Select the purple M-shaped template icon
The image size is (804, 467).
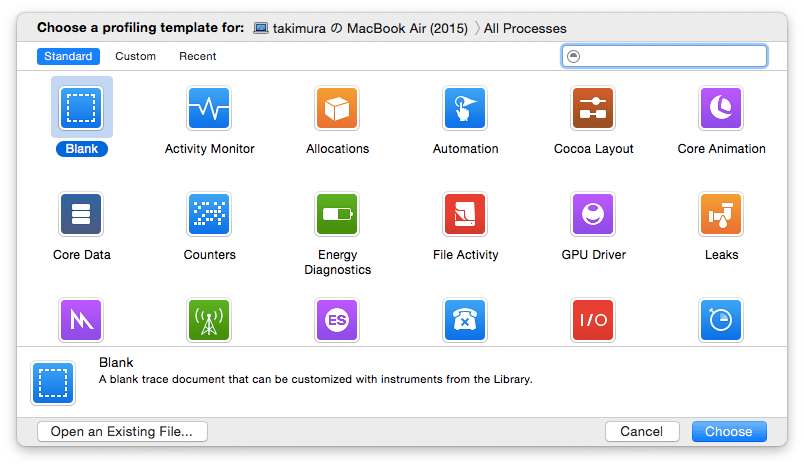pos(81,320)
